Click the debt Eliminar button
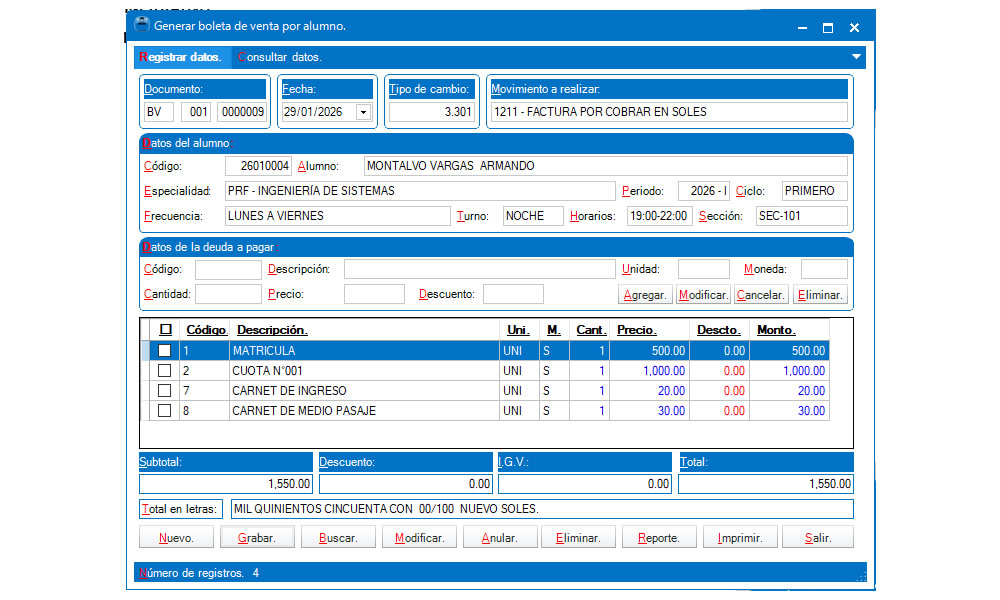Screen dimensions: 1000x600 [820, 295]
